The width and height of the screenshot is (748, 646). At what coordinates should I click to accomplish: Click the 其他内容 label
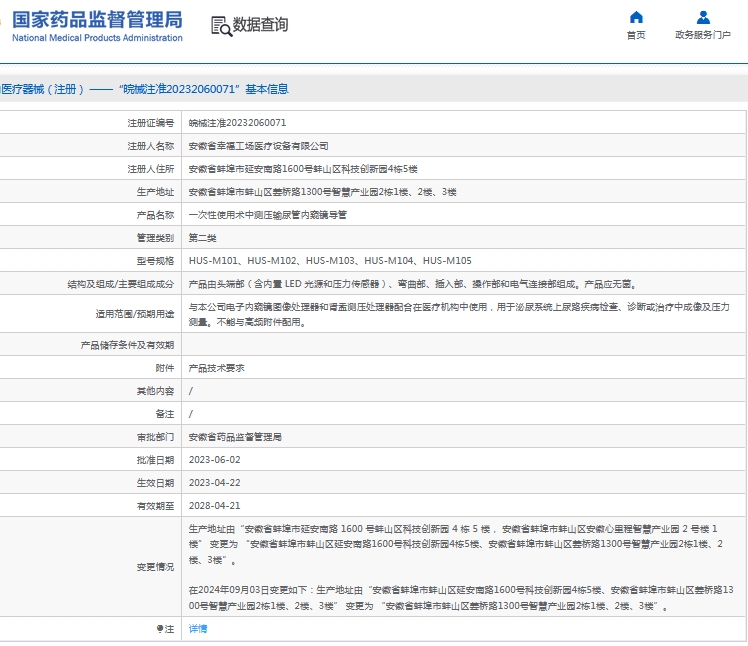pyautogui.click(x=156, y=391)
